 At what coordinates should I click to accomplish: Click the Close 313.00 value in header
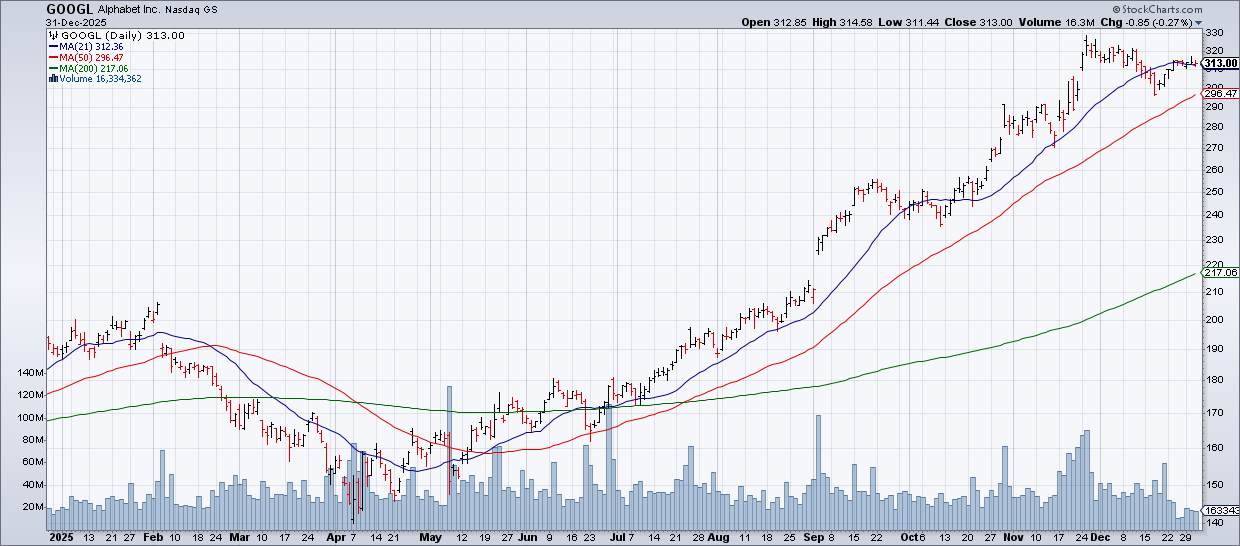point(967,22)
